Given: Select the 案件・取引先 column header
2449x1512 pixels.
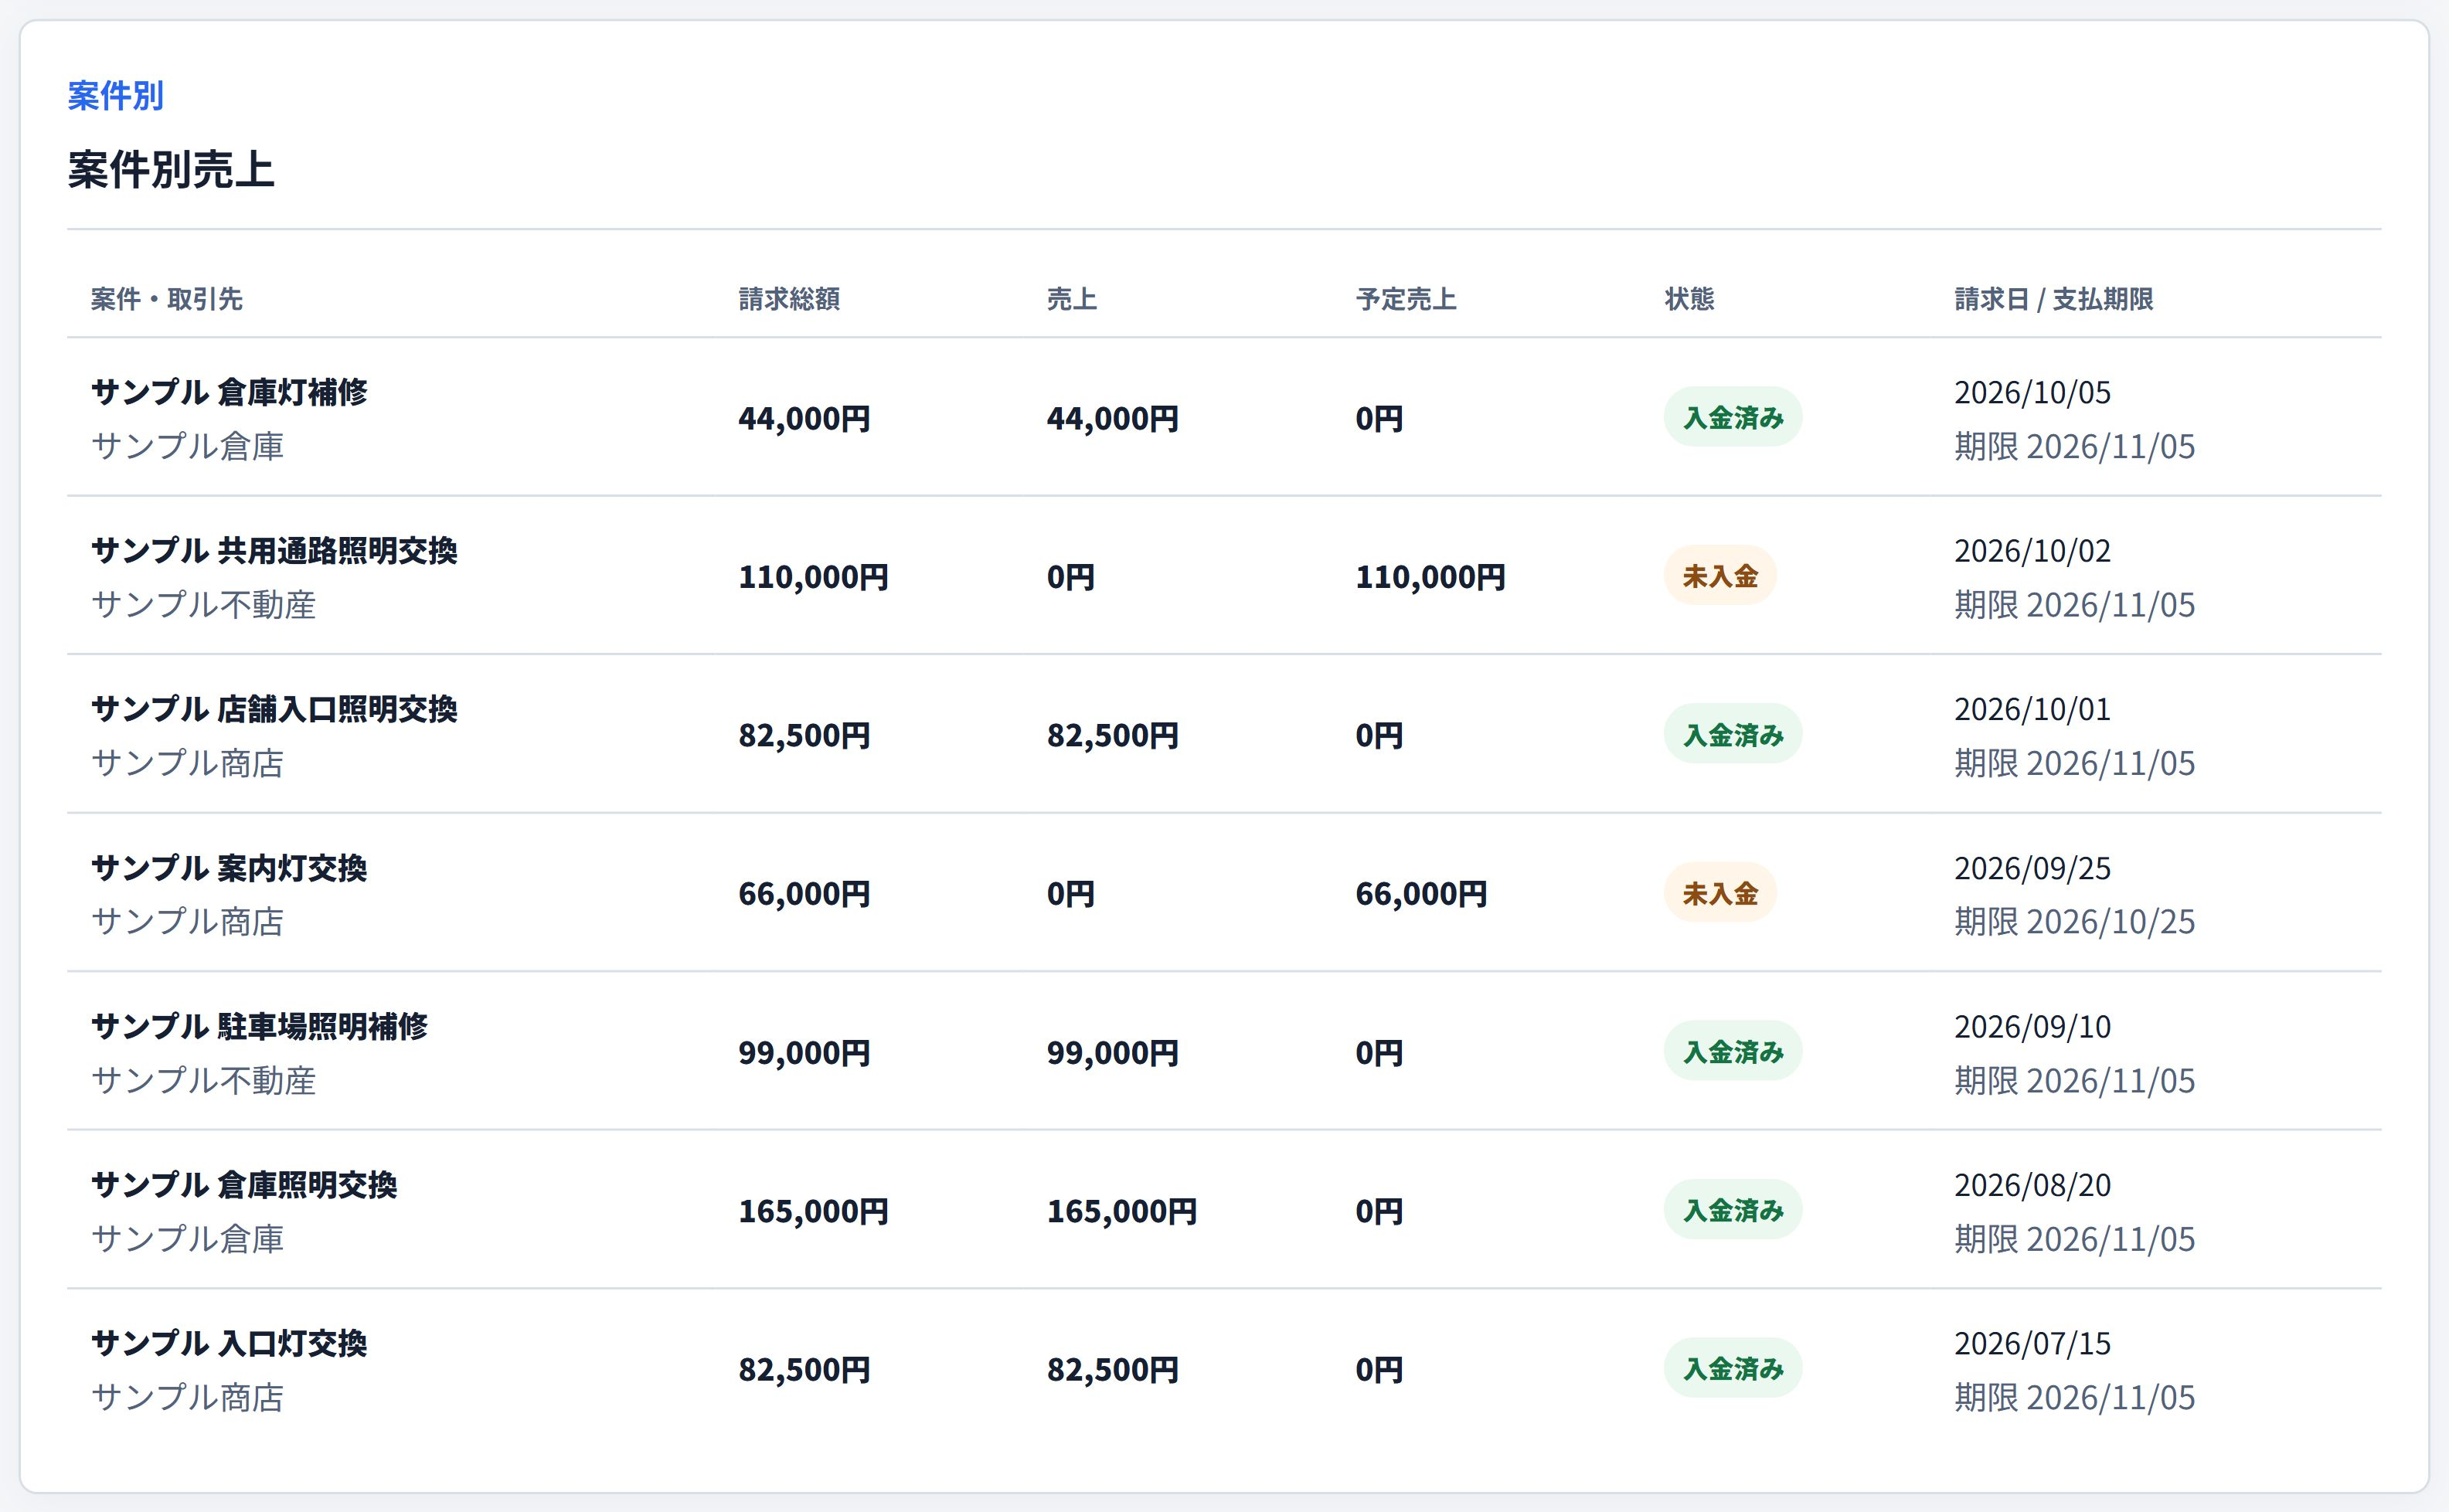Looking at the screenshot, I should pyautogui.click(x=167, y=299).
